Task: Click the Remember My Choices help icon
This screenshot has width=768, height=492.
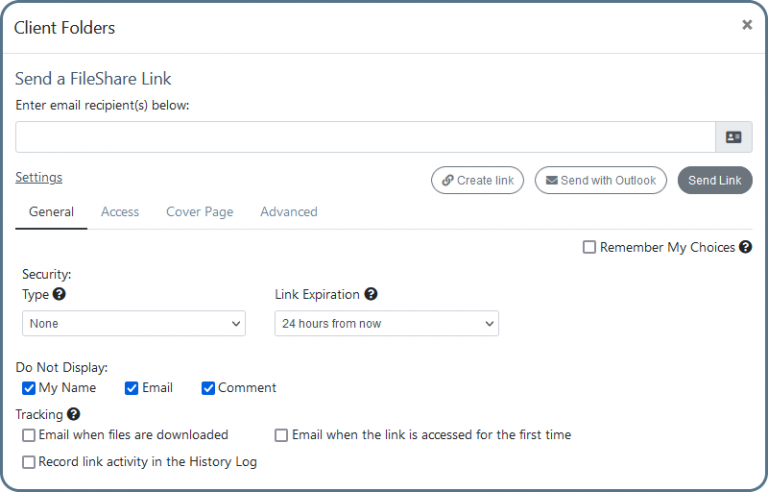Action: [745, 247]
